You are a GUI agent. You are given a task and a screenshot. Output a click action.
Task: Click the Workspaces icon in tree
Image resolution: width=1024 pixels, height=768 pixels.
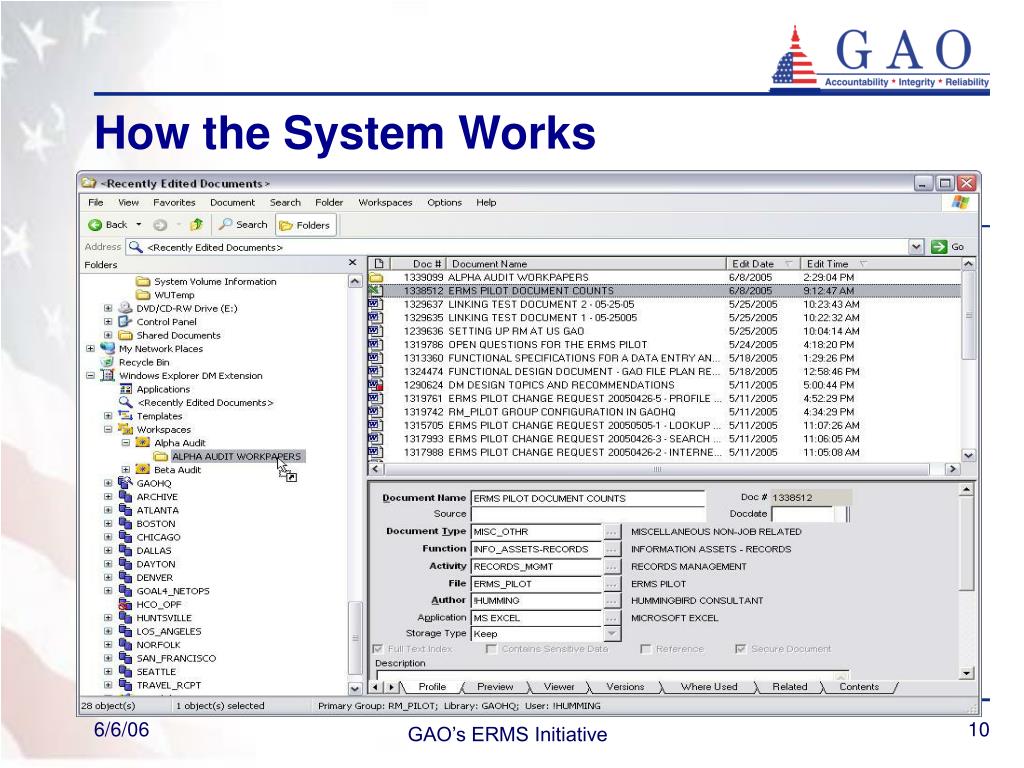pos(125,429)
